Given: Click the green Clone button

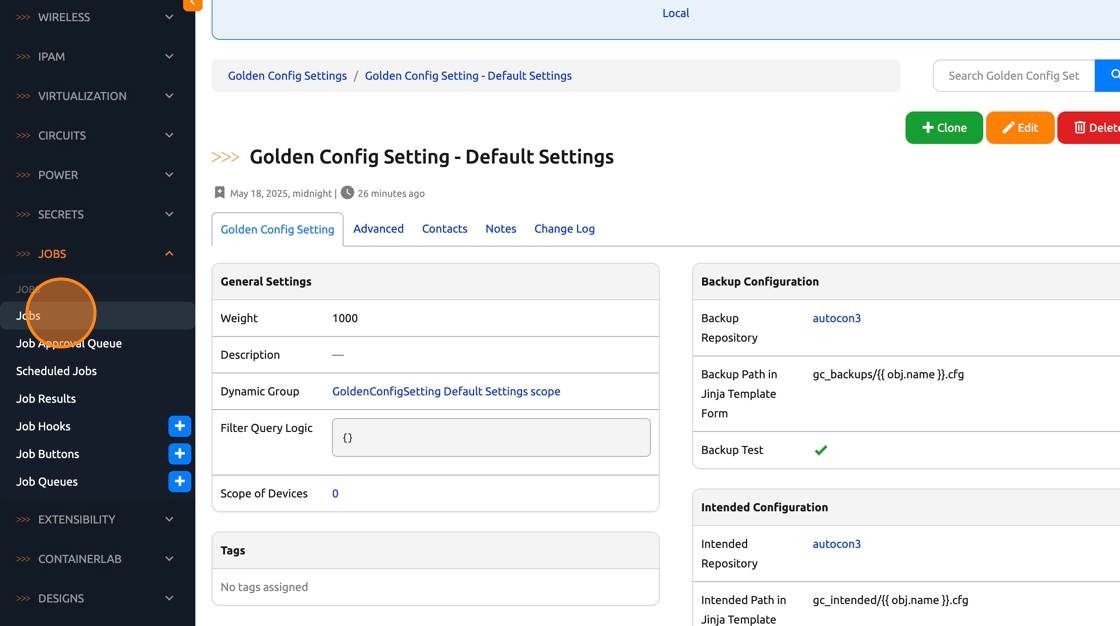Looking at the screenshot, I should 943,128.
